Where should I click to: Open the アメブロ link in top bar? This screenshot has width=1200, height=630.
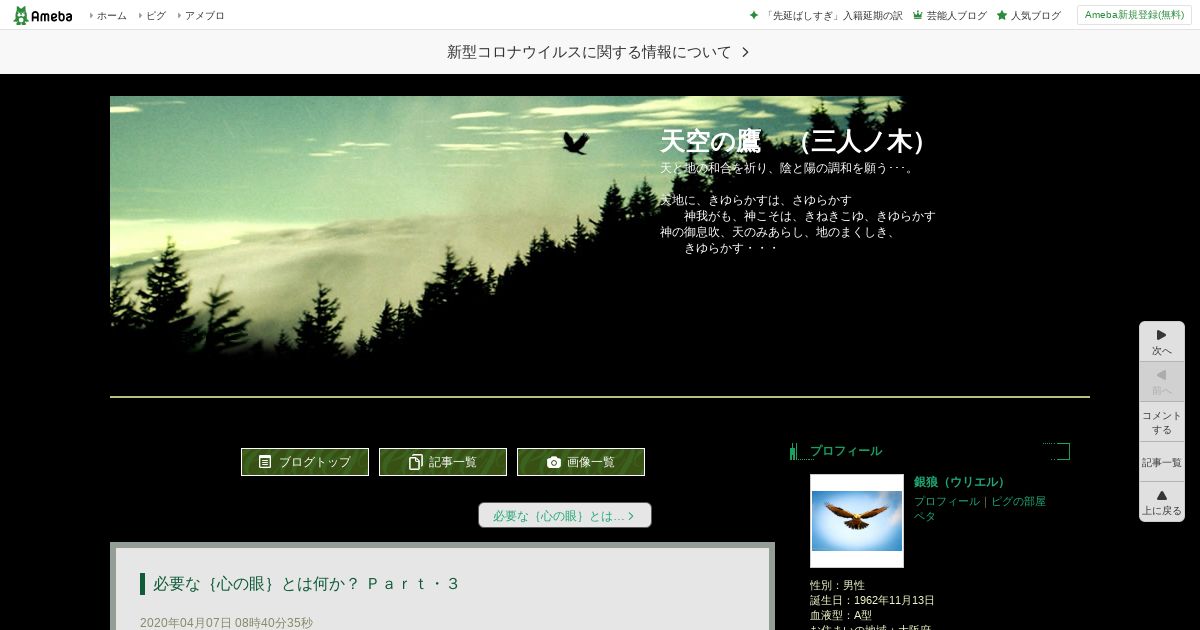coord(204,15)
